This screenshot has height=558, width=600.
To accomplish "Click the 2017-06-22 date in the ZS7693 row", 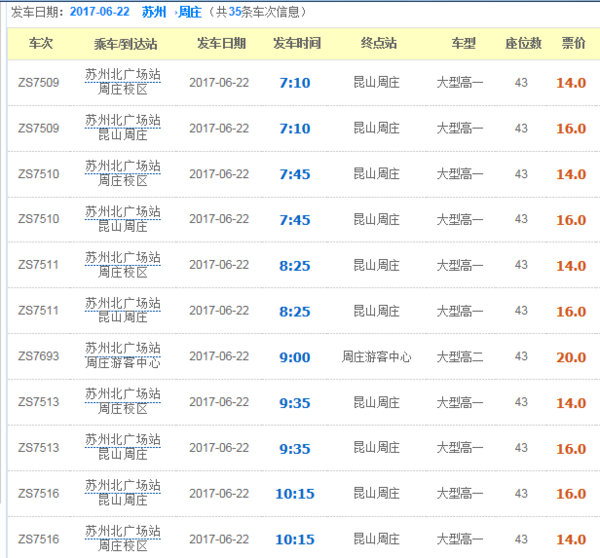I will pos(218,357).
